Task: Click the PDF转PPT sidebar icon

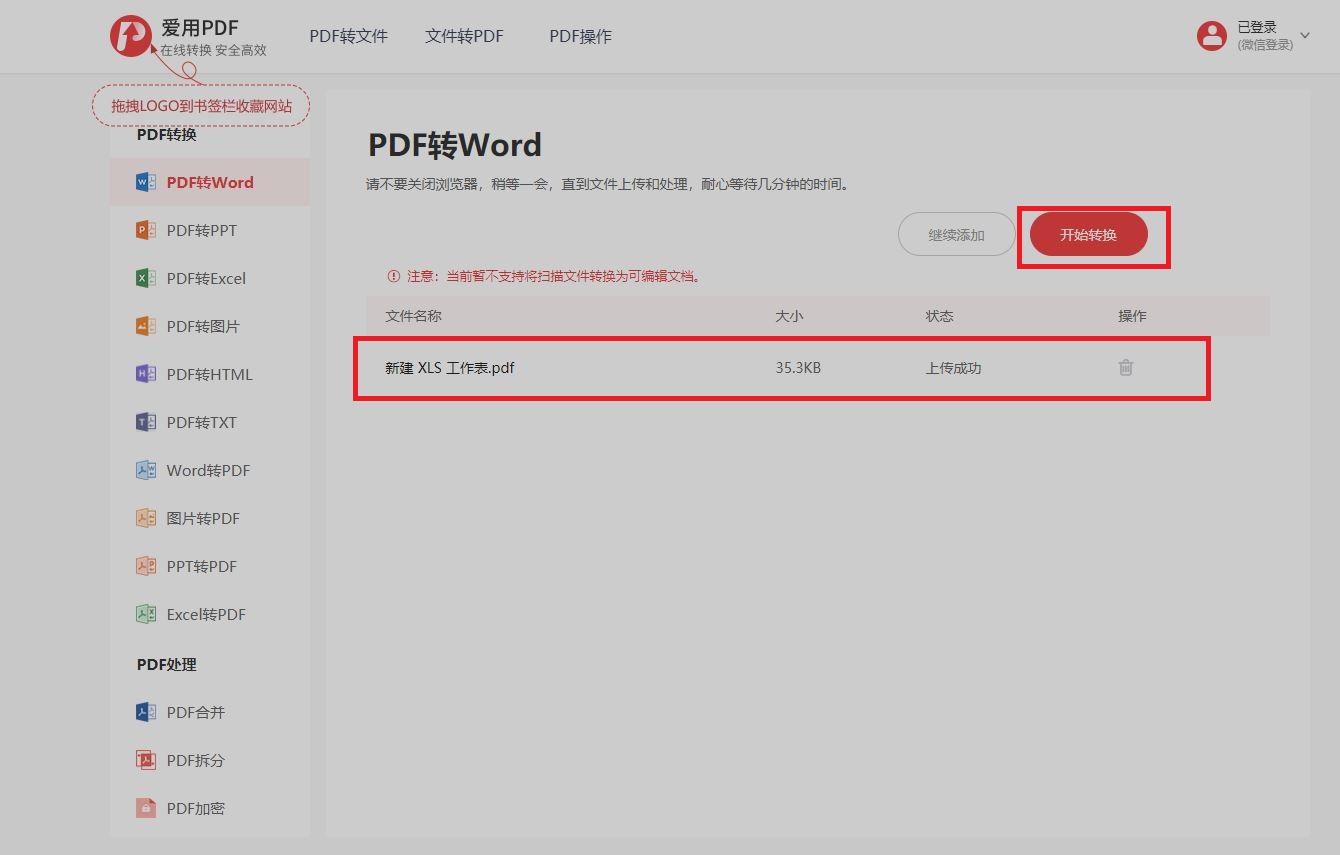Action: click(x=146, y=230)
